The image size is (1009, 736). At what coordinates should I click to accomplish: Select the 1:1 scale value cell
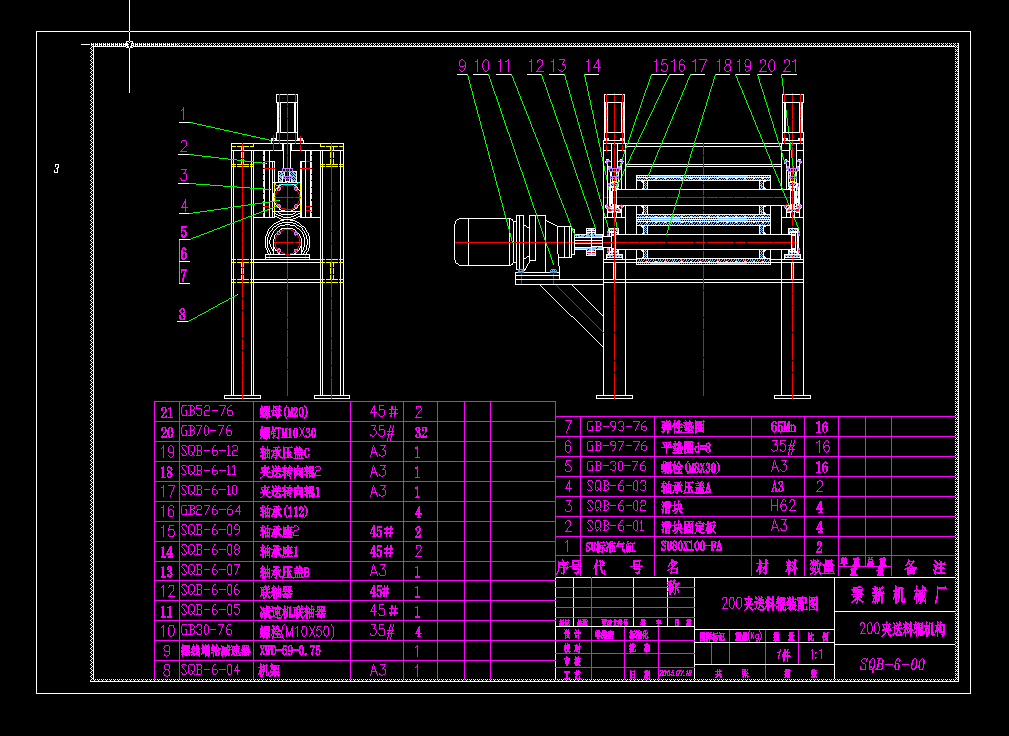pyautogui.click(x=817, y=655)
